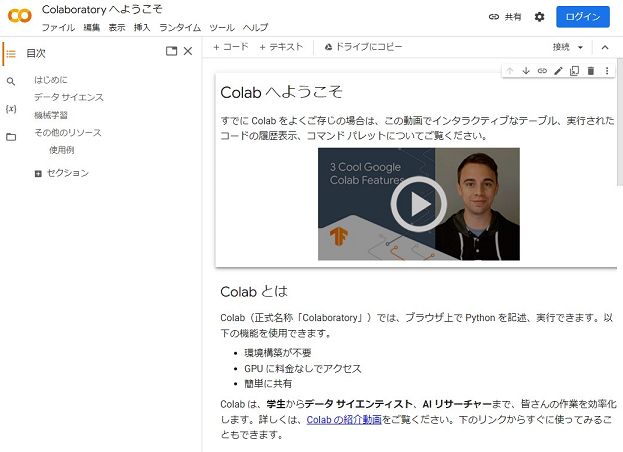Click the notebook title Colaboratory へようこそ
This screenshot has width=623, height=452.
click(x=102, y=9)
